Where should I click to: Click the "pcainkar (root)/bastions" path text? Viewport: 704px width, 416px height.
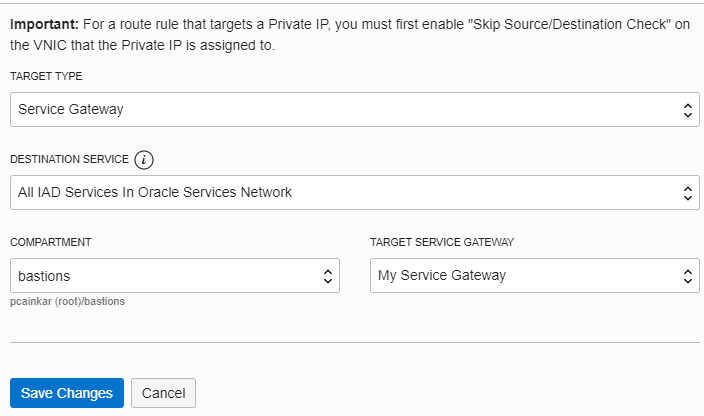click(x=67, y=301)
